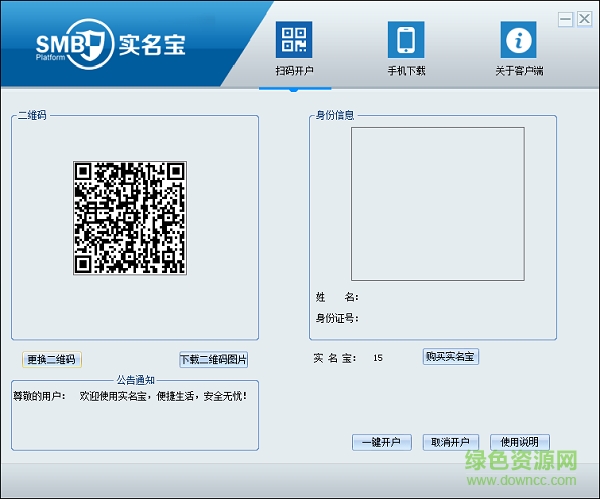The width and height of the screenshot is (600, 499).
Task: Click the 公告通知 welcome message text
Action: click(x=130, y=396)
